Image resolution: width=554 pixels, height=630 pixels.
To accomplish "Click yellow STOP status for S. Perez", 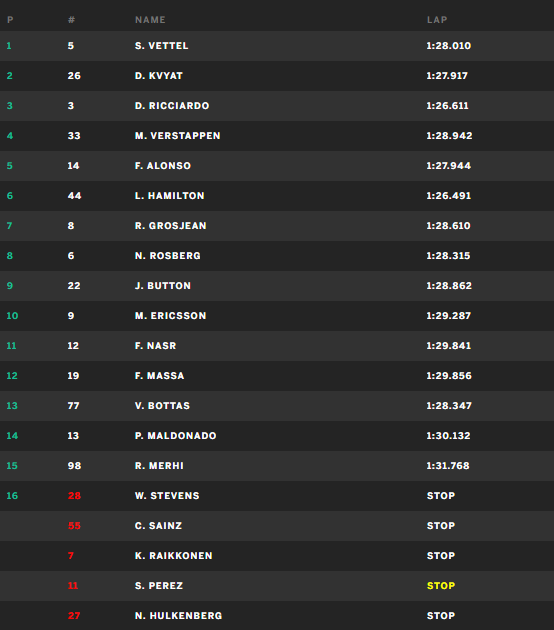I will (x=441, y=586).
